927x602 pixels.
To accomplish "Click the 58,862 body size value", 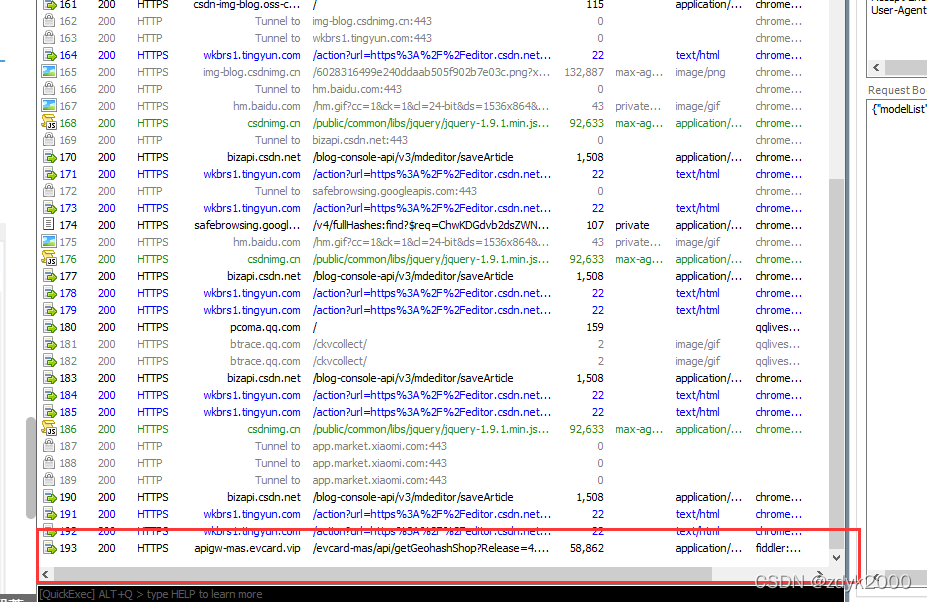I will click(586, 548).
